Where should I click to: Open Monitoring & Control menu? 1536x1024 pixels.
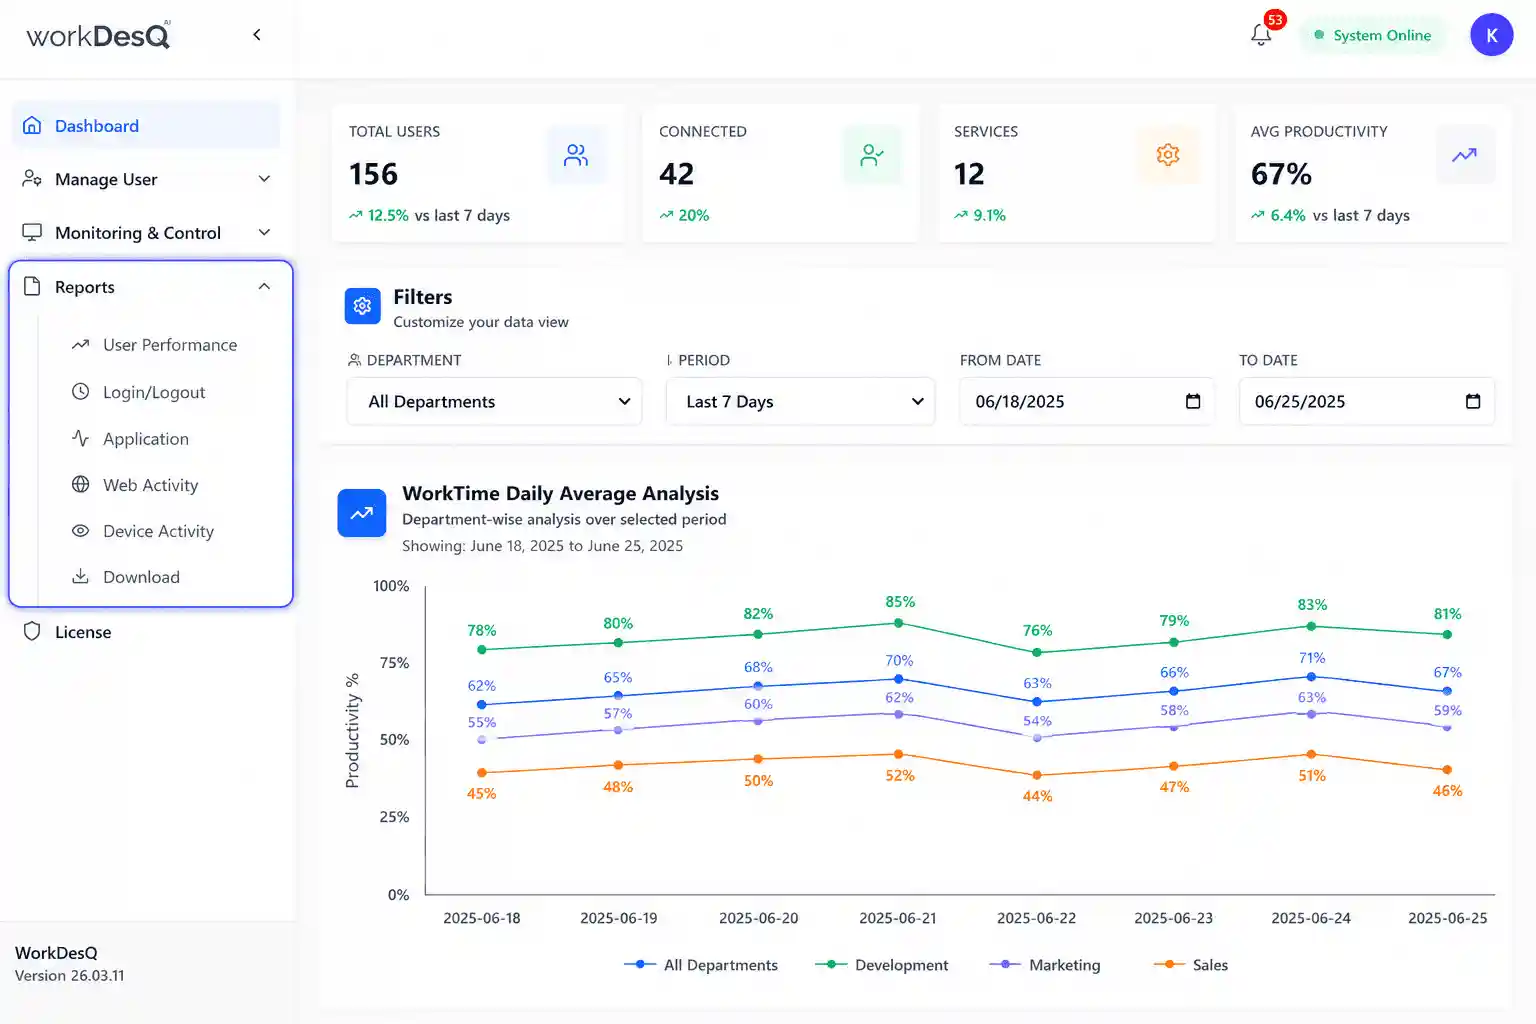click(x=147, y=232)
